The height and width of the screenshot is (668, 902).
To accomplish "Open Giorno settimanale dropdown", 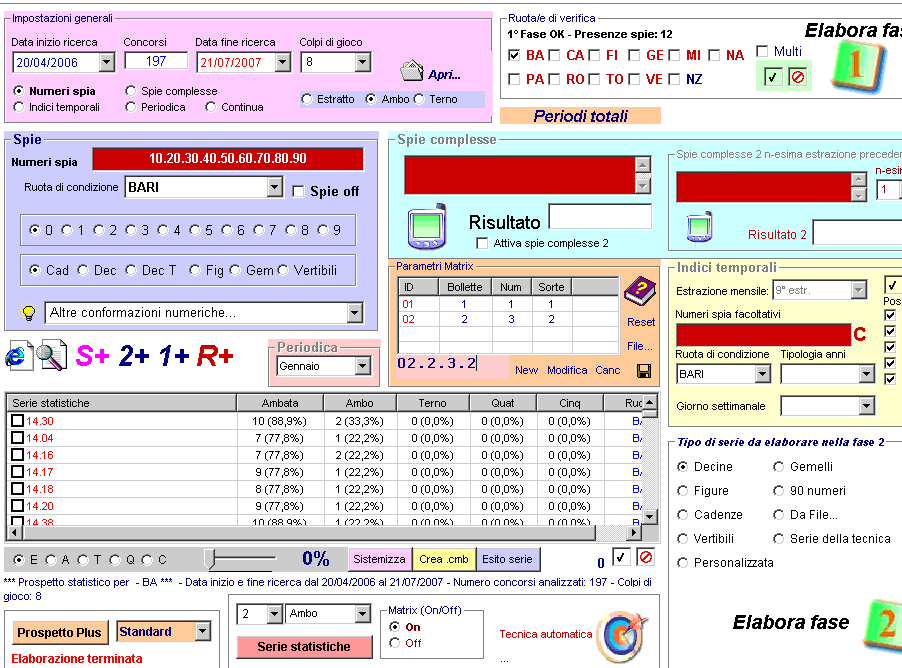I will click(x=866, y=406).
